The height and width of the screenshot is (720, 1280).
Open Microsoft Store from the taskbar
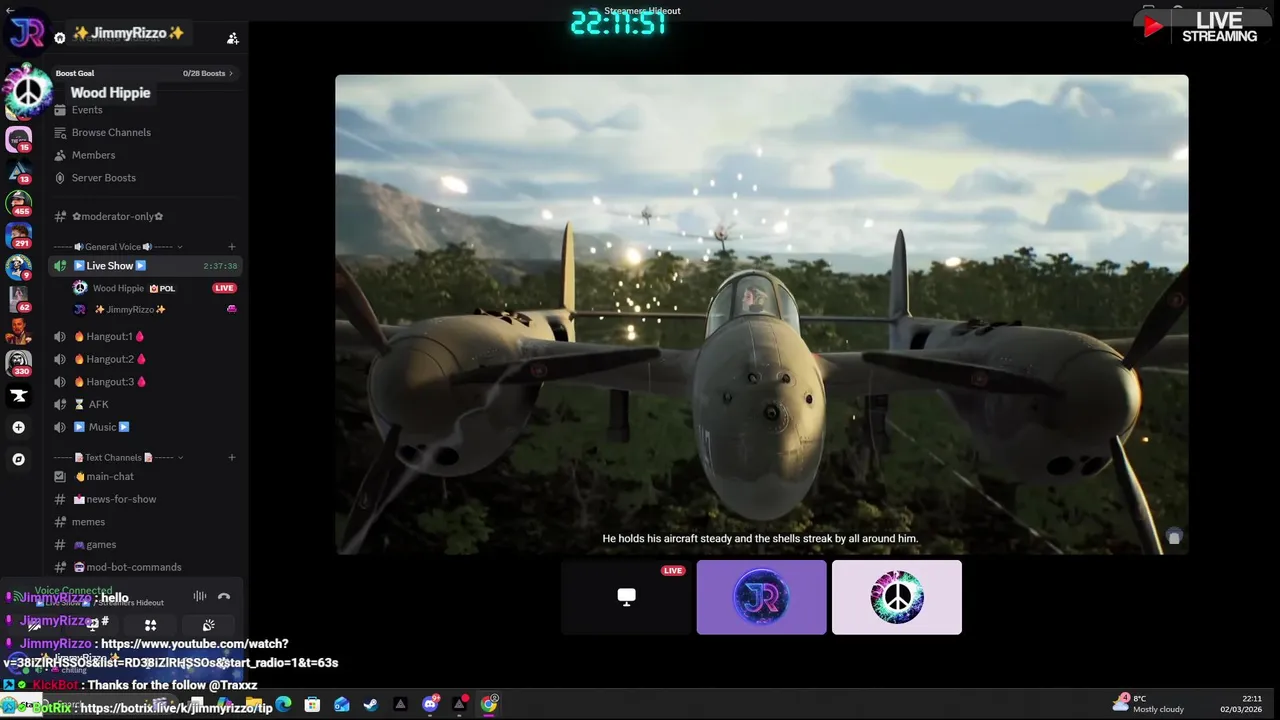click(x=313, y=704)
